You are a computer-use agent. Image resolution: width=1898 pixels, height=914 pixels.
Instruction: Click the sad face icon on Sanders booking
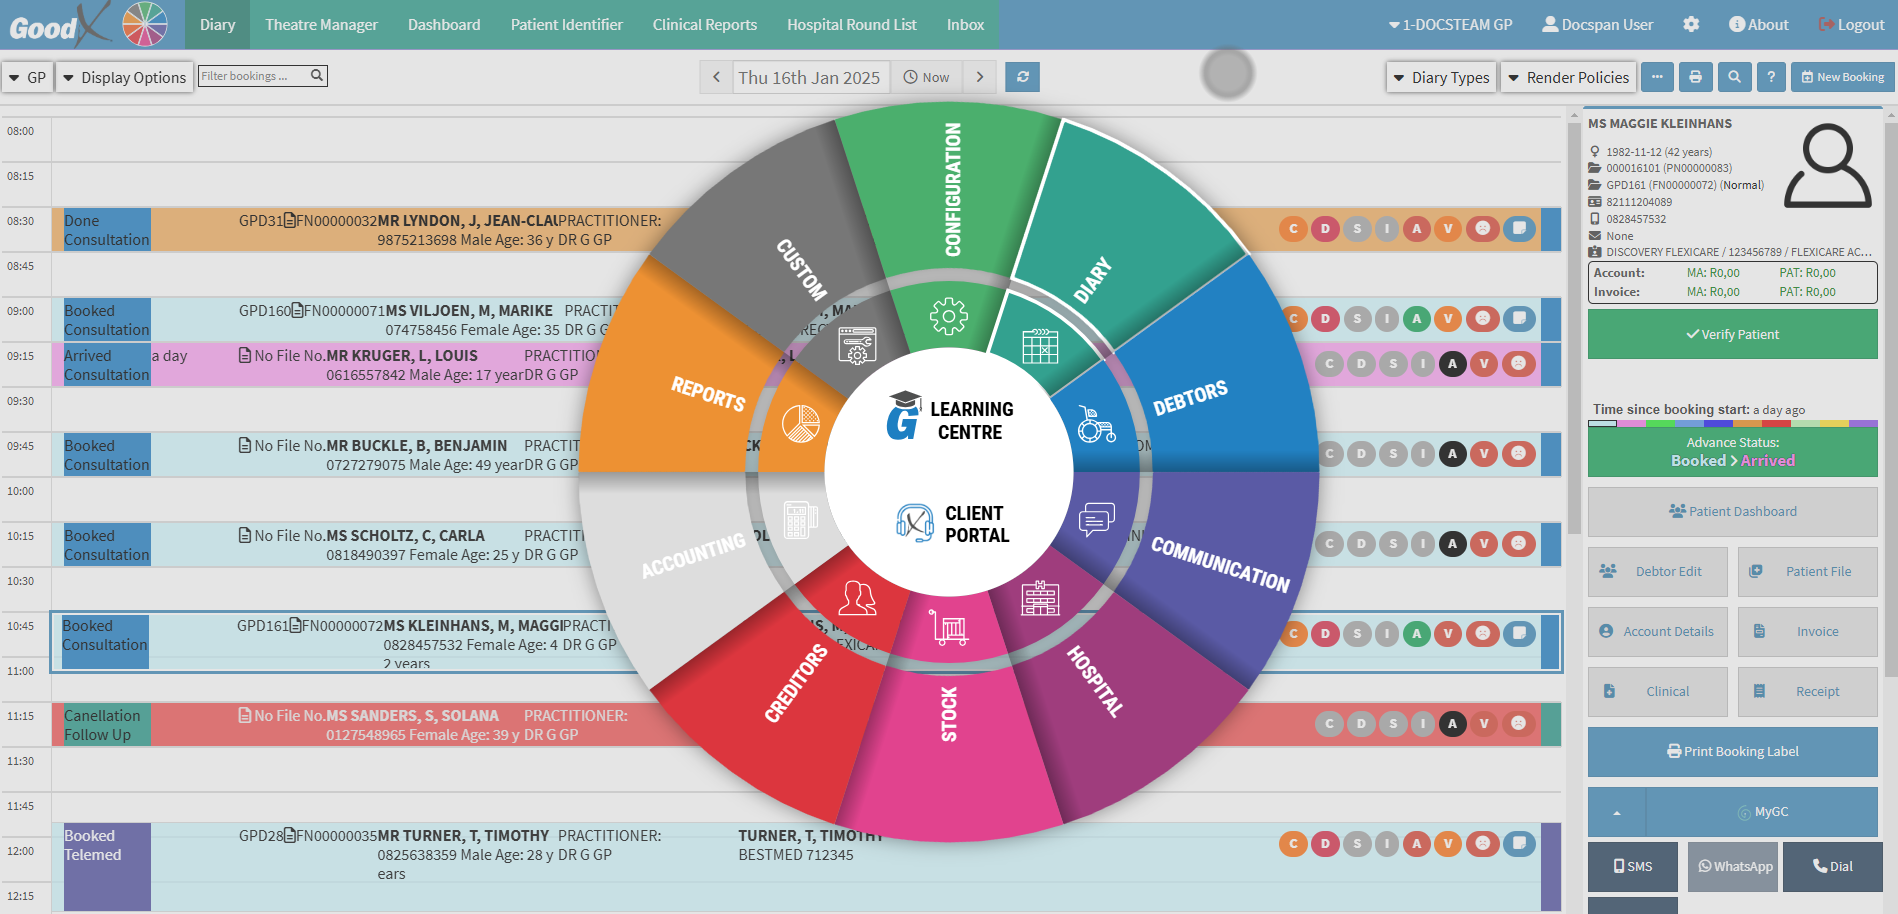tap(1518, 724)
